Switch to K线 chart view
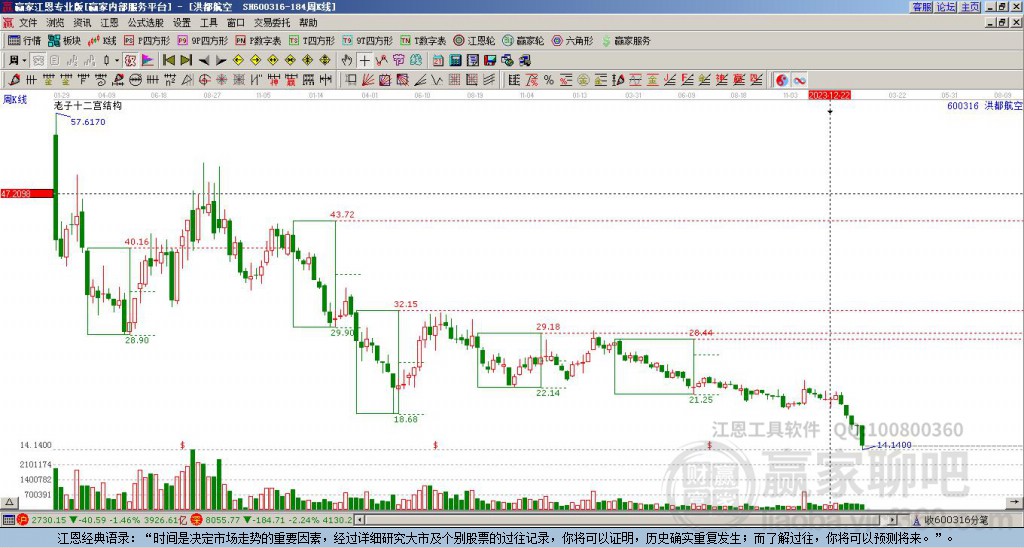This screenshot has height=548, width=1024. tap(102, 40)
